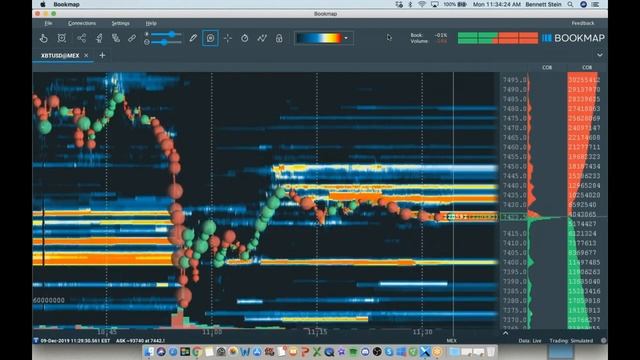
Task: Select the pencil drawing tool
Action: [193, 38]
